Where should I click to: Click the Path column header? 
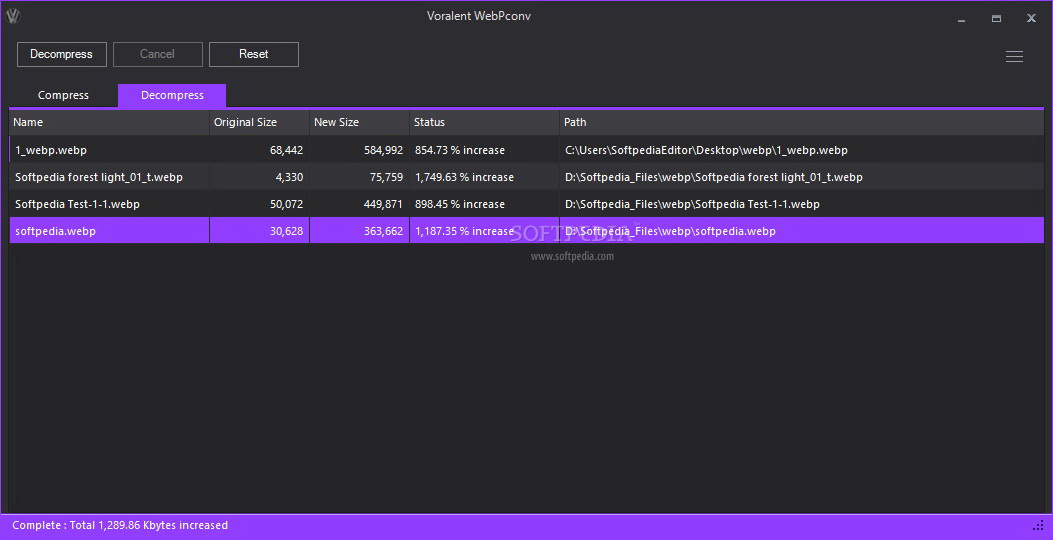coord(801,122)
